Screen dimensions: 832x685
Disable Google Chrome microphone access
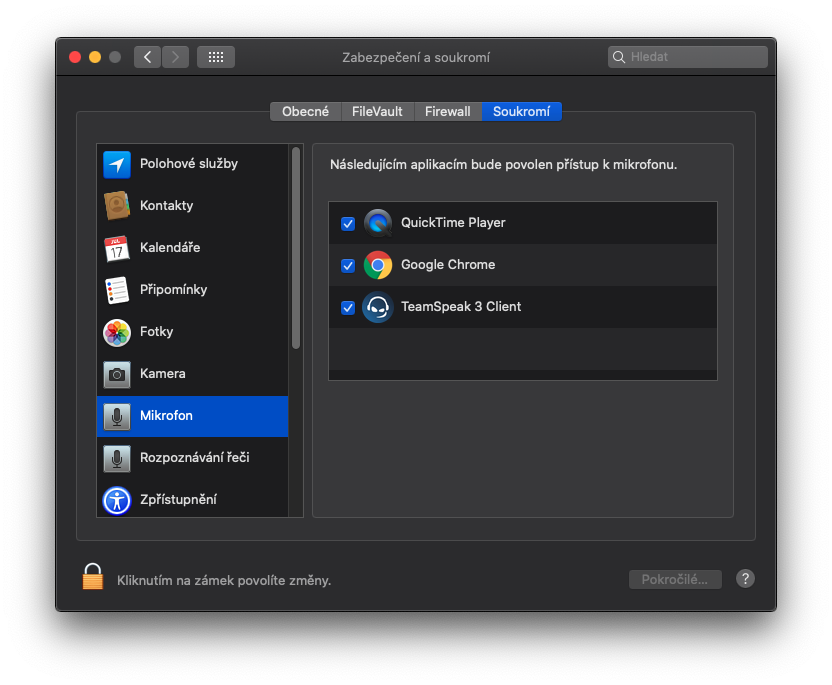(348, 266)
